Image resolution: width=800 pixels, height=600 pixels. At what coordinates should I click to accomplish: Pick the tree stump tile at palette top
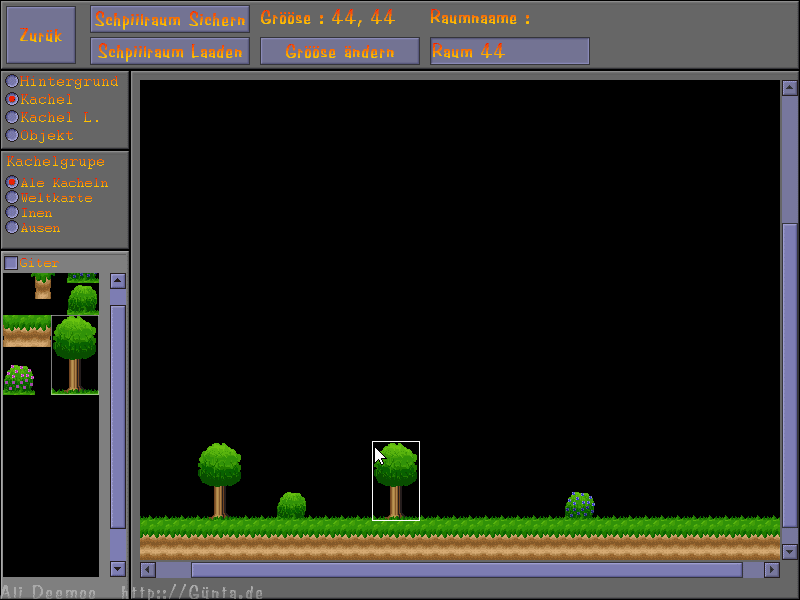[42, 287]
